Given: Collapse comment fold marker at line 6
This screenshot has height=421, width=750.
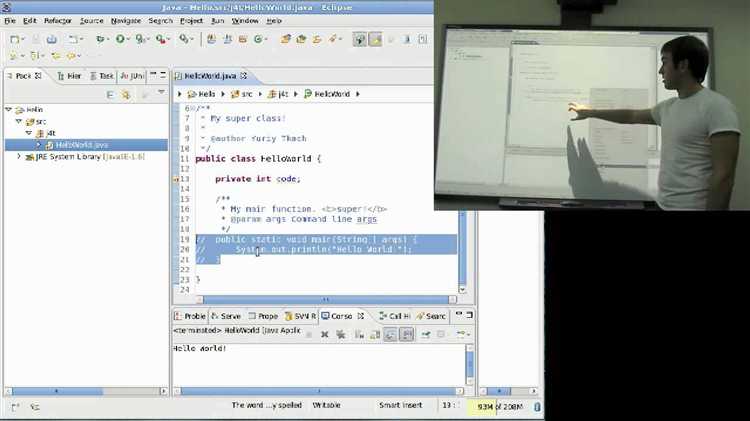Looking at the screenshot, I should tap(192, 109).
